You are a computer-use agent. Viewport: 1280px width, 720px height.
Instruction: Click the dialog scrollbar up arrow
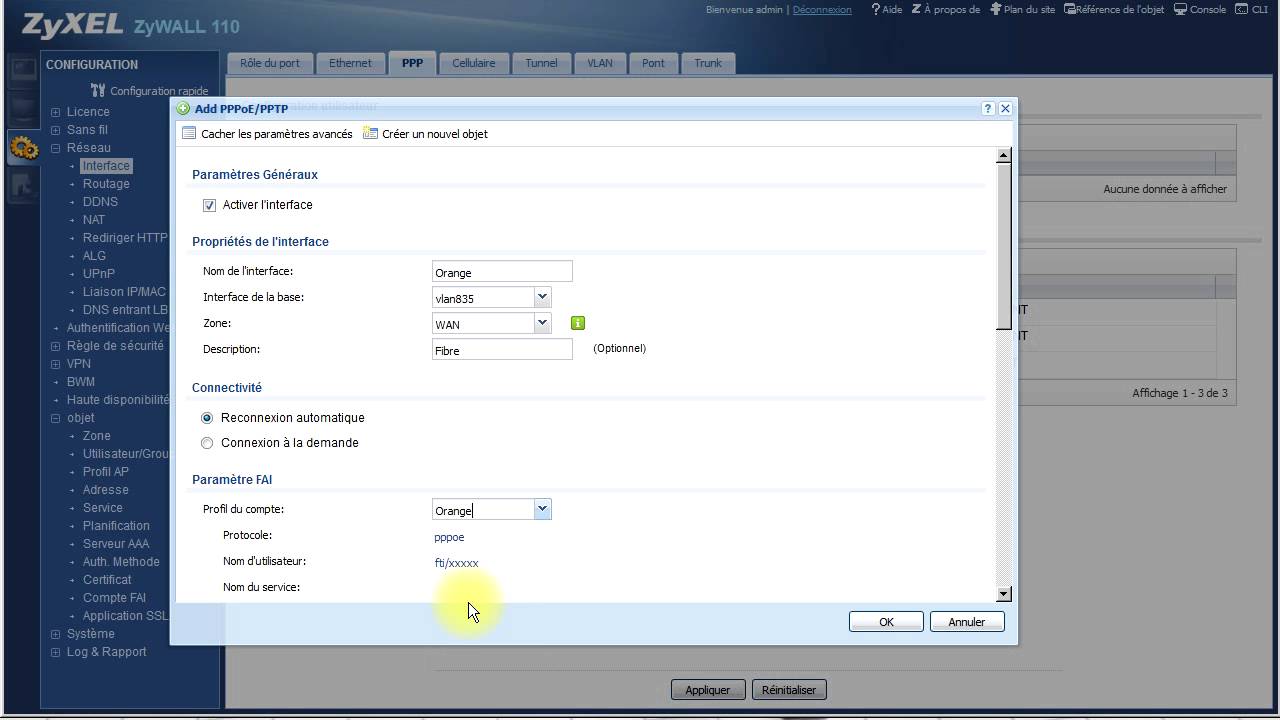(x=1004, y=155)
